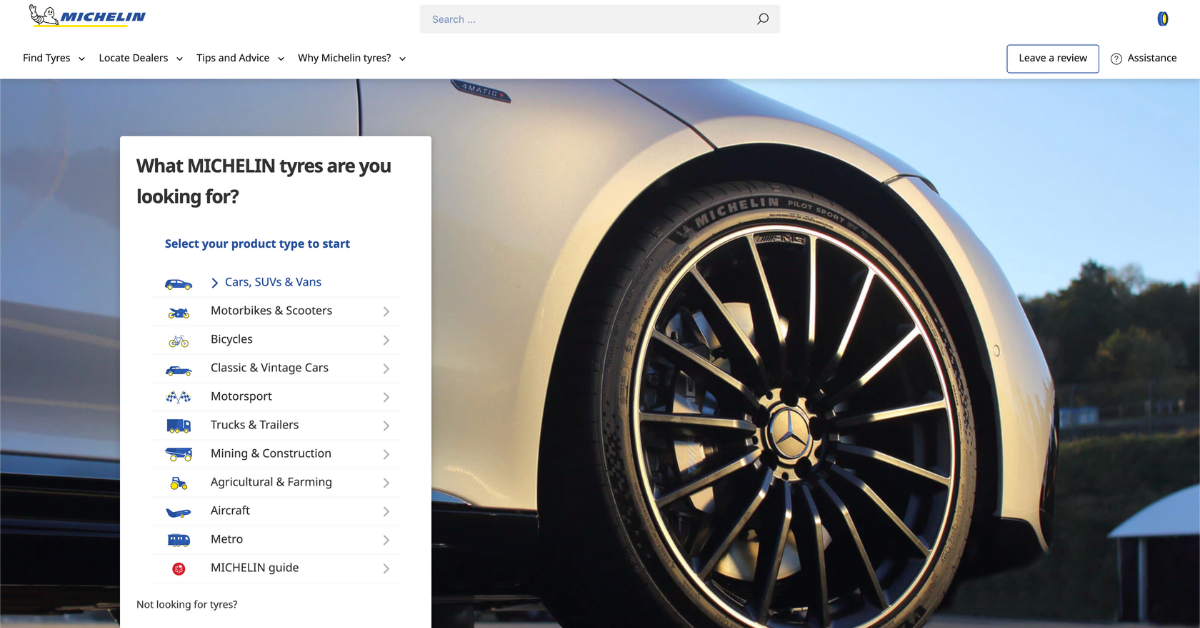Click the tractor icon
The image size is (1200, 628).
pyautogui.click(x=178, y=483)
